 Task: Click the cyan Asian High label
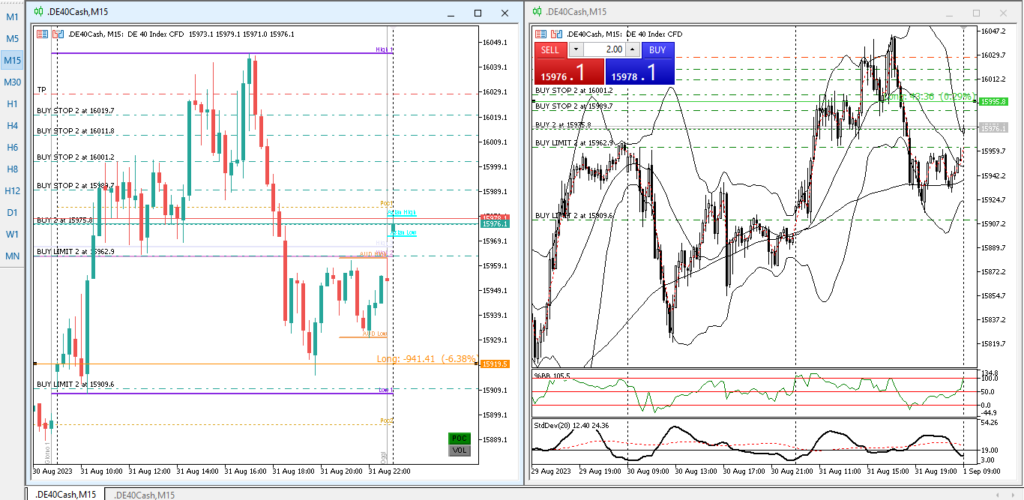(x=402, y=213)
